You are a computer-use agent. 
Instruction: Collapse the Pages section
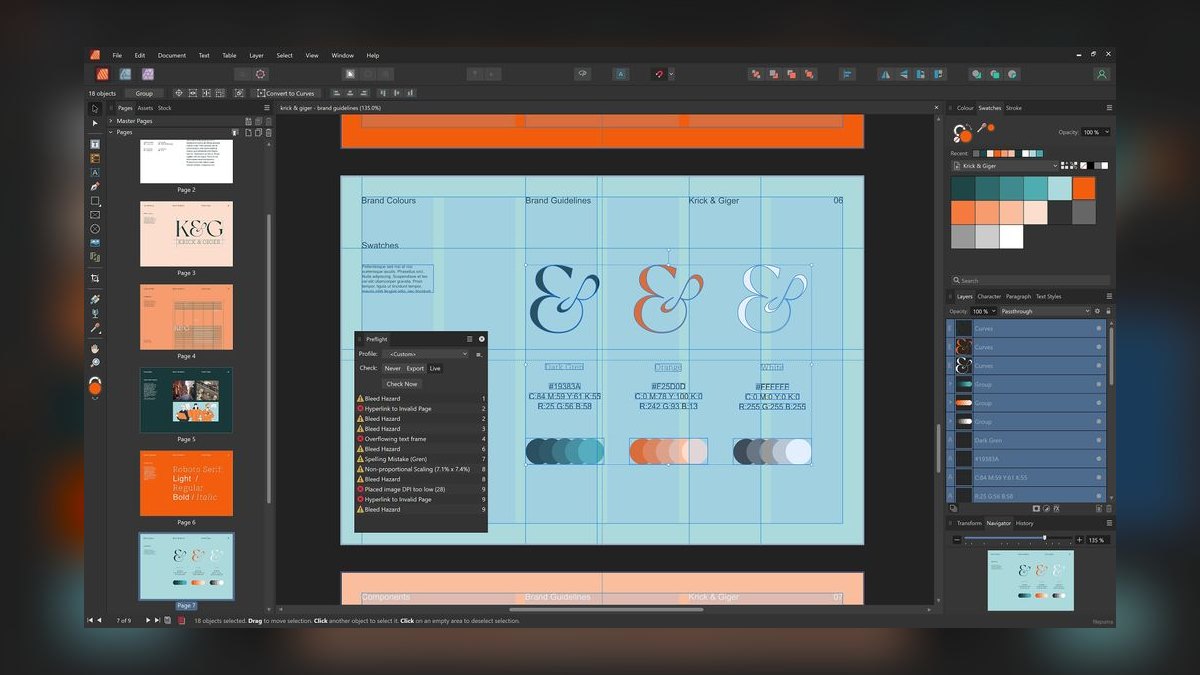click(x=111, y=132)
